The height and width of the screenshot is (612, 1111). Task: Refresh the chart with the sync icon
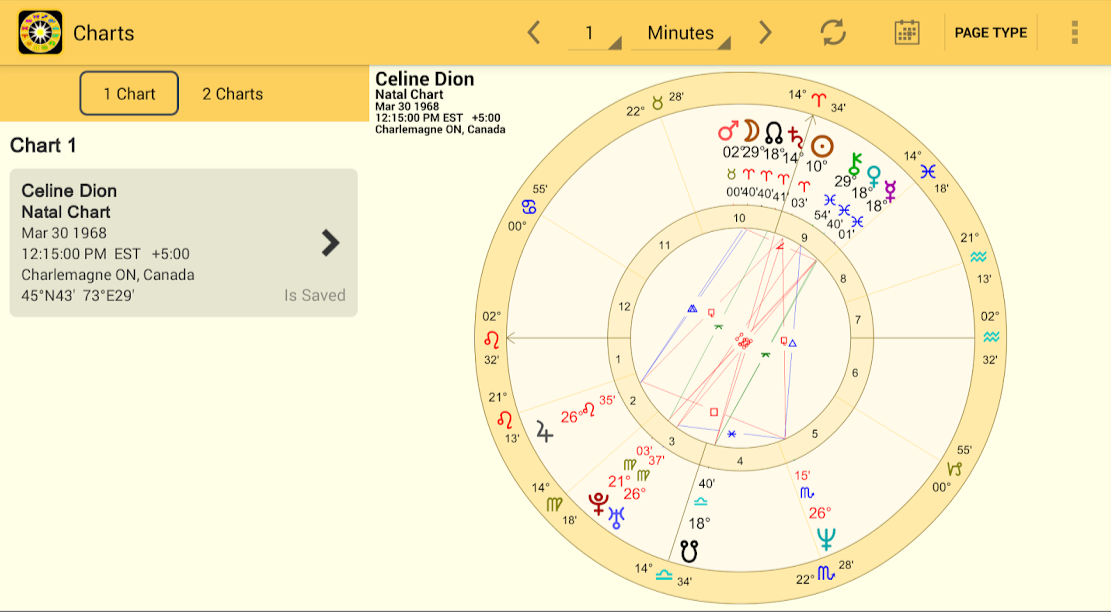833,33
